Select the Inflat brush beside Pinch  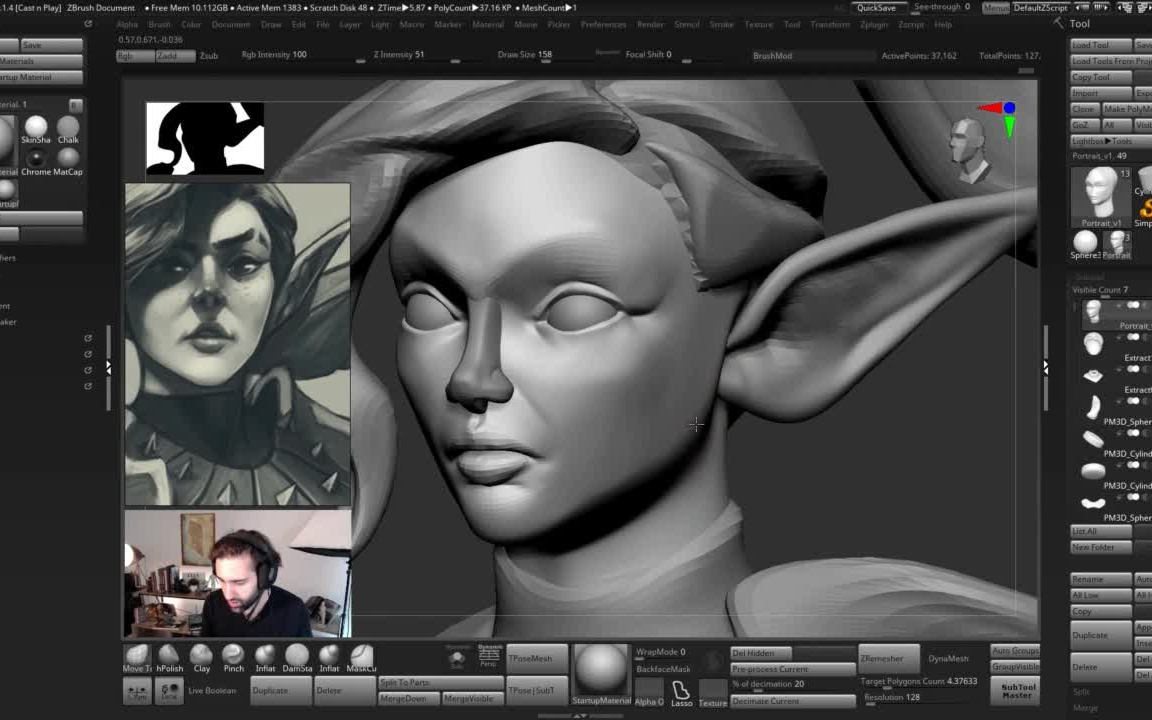[265, 658]
